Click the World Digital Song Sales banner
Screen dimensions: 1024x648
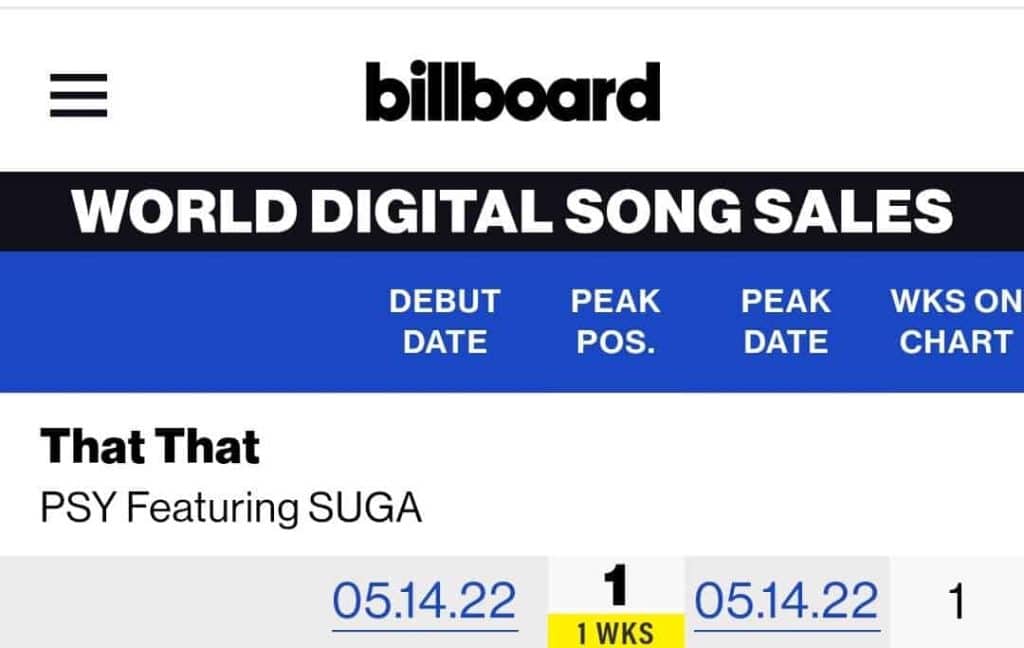point(512,211)
